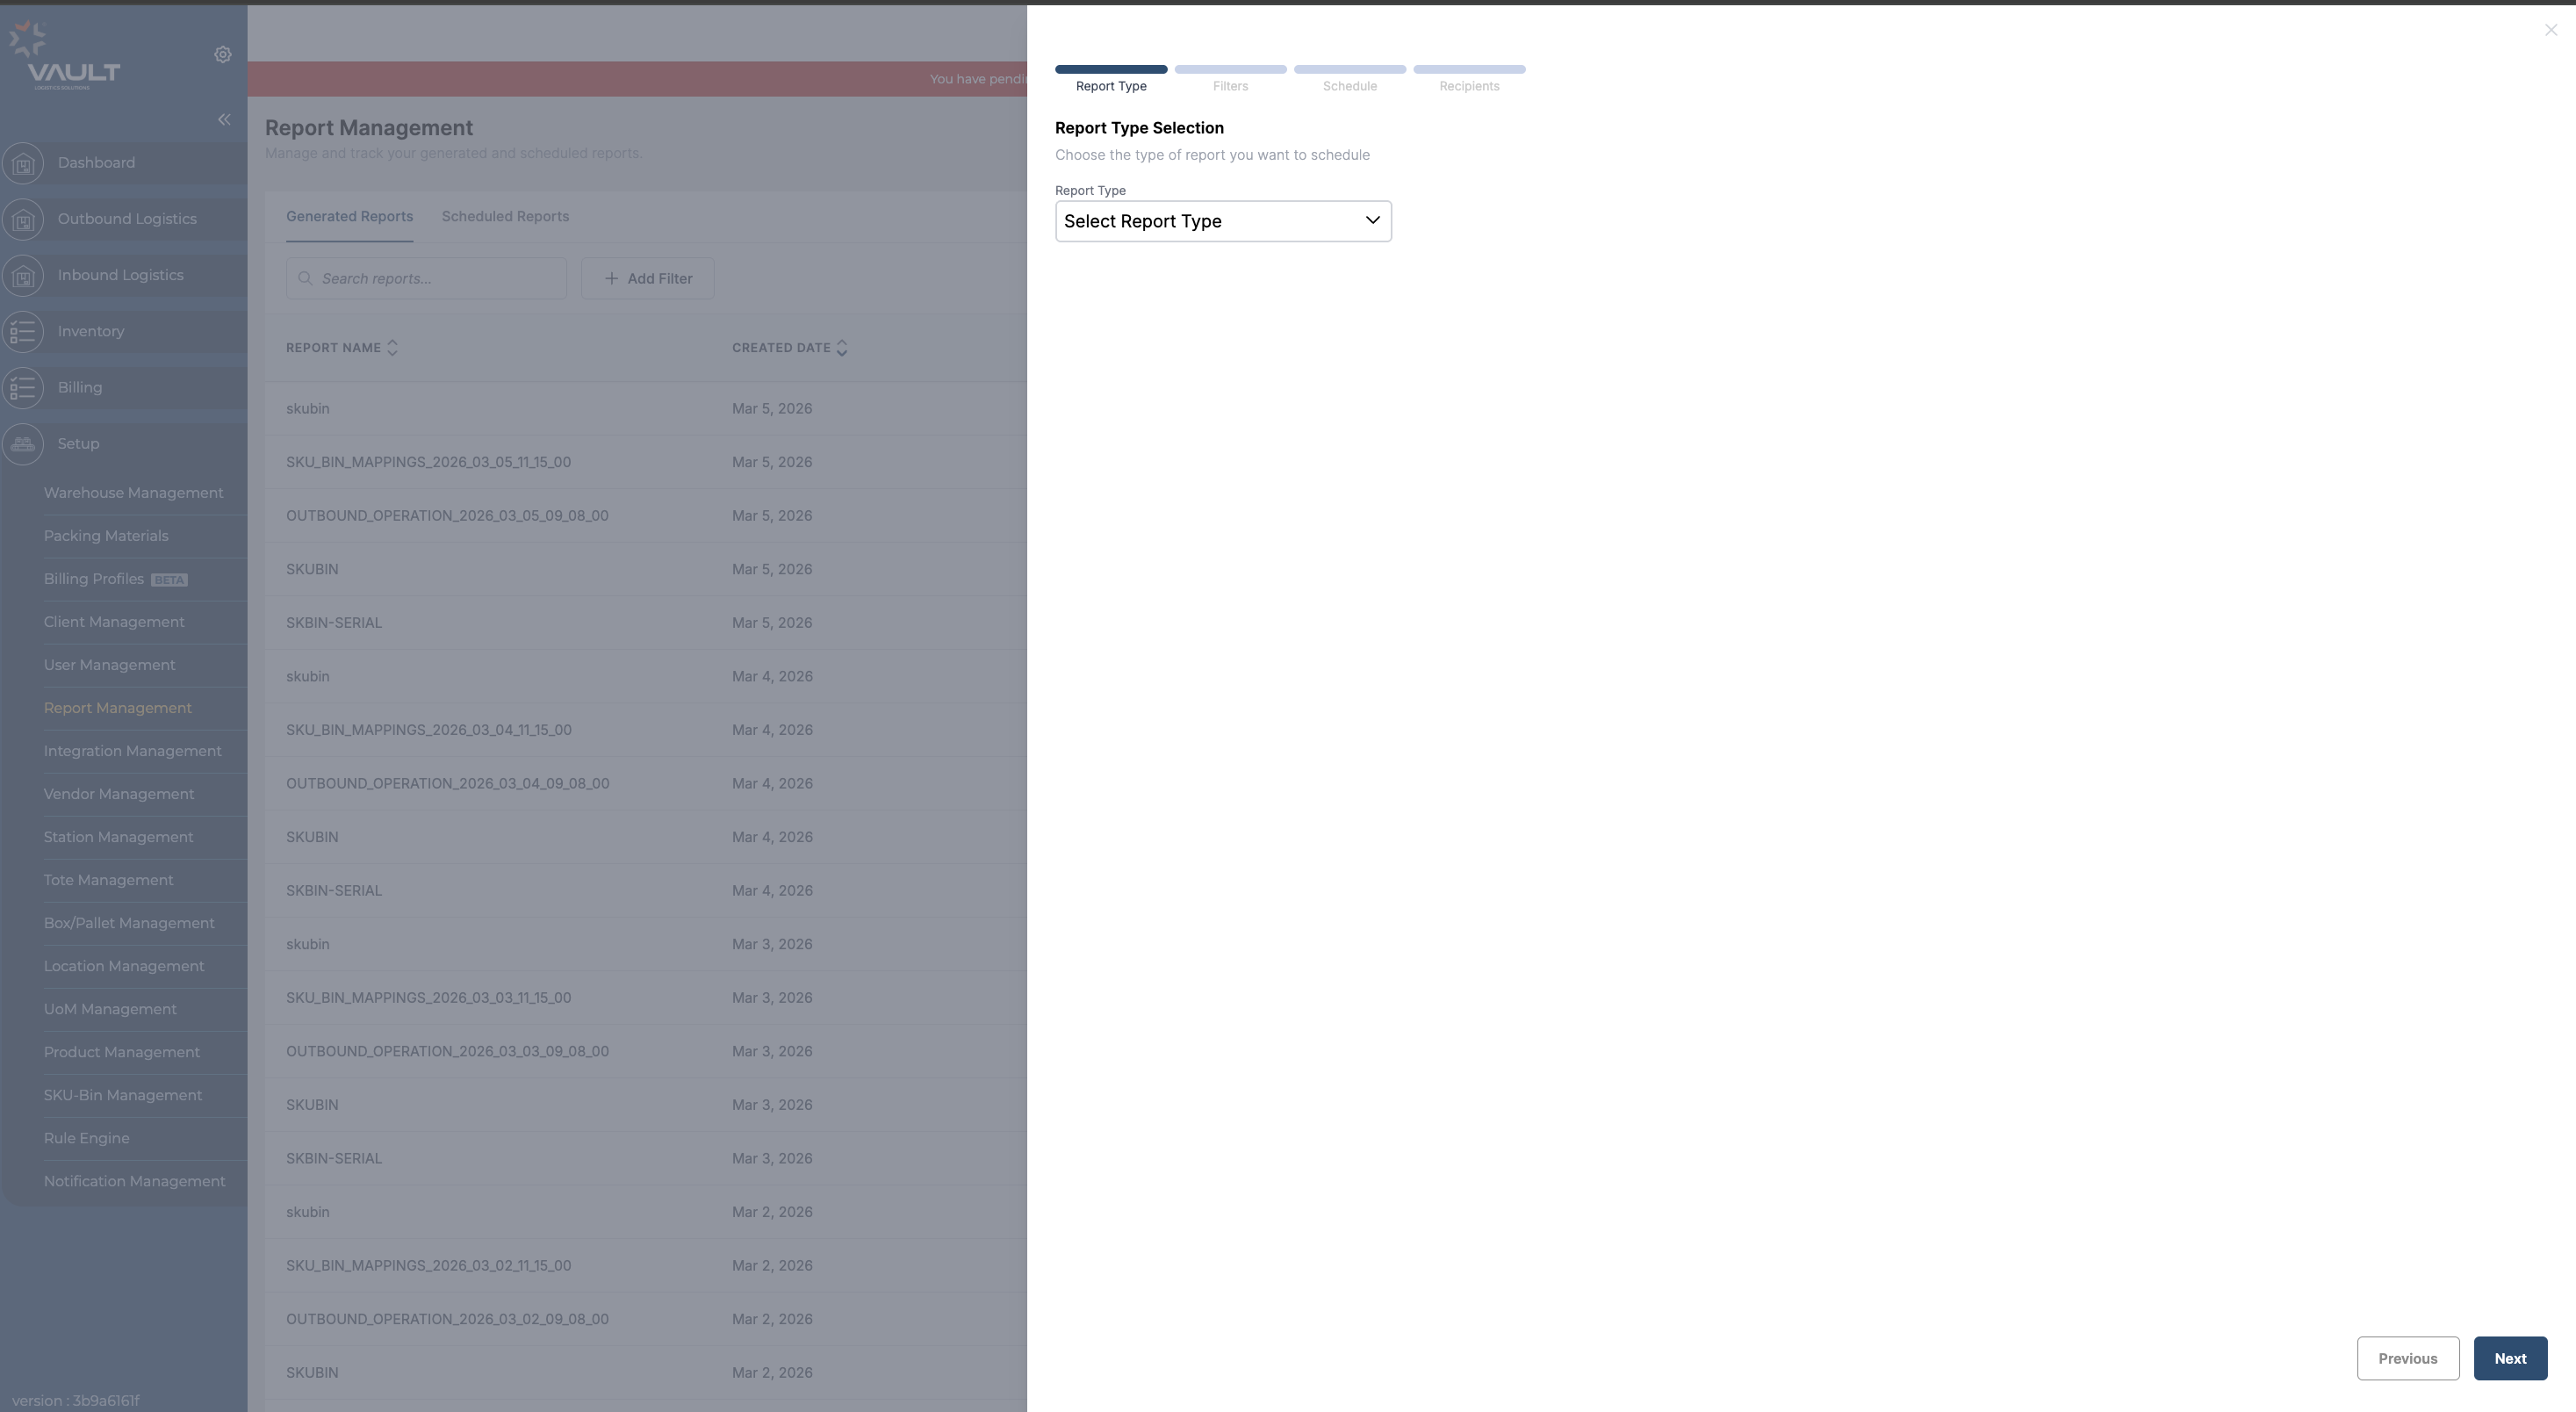Screen dimensions: 2576x1412
Task: Close the schedule panel with the X icon
Action: coord(2550,30)
